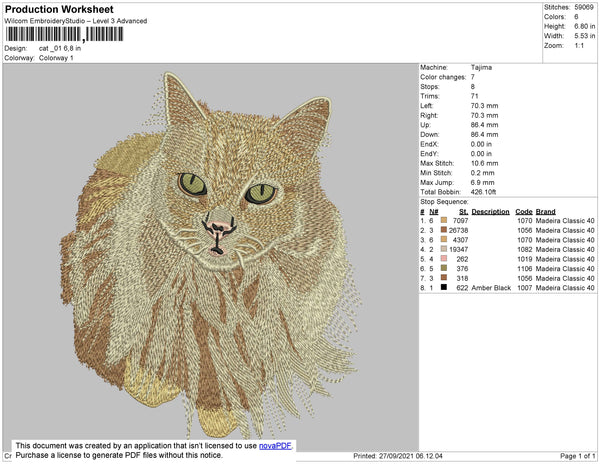600x464 pixels.
Task: Select the color swatch in stop row 1
Action: (x=444, y=220)
